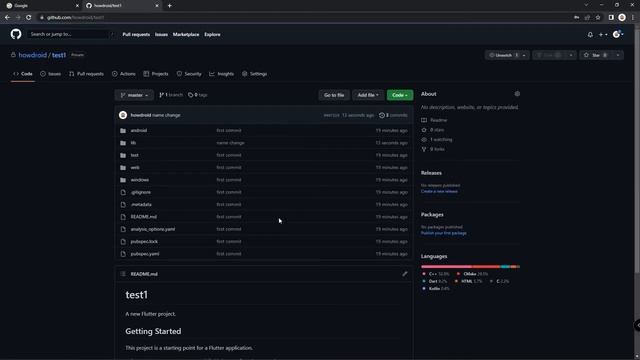Click the Kotlin color dot in Languages
Screen dimensions: 640x360
pos(424,289)
